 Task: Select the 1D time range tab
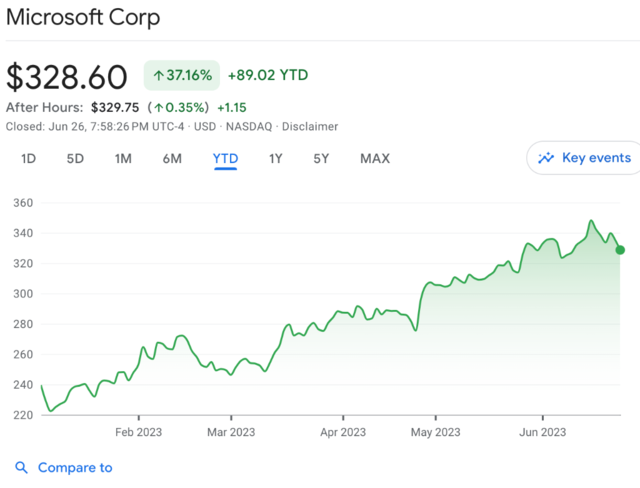(x=29, y=159)
